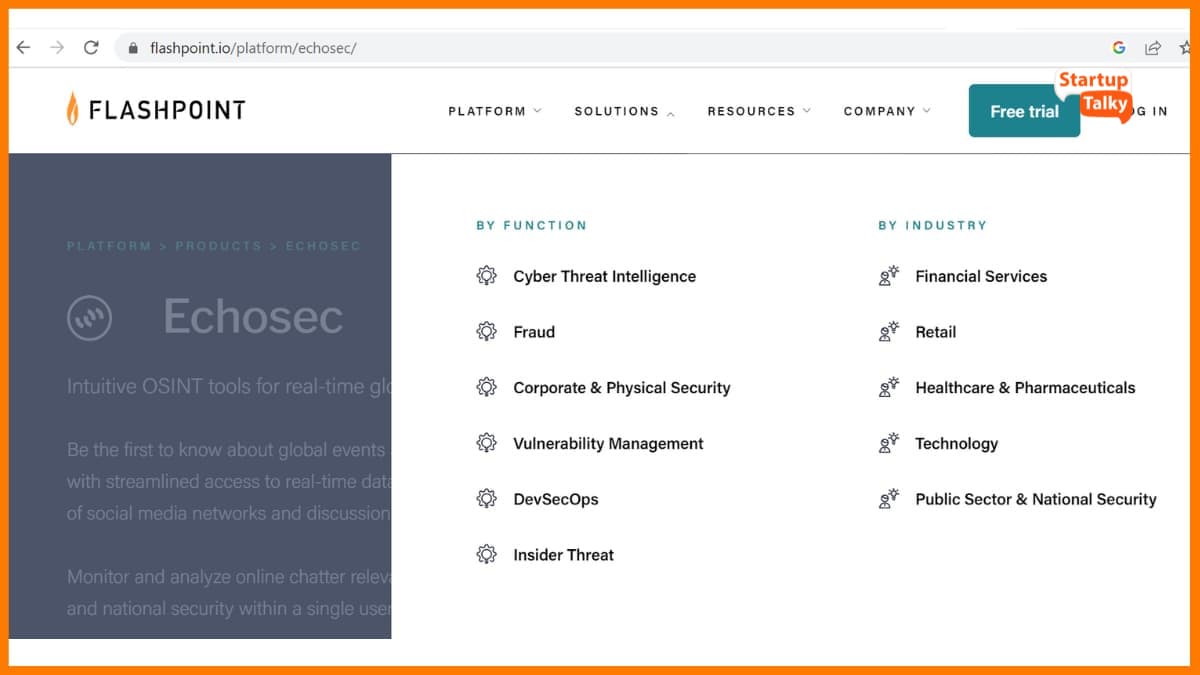Click the person icon beside Technology
The width and height of the screenshot is (1200, 675).
888,443
